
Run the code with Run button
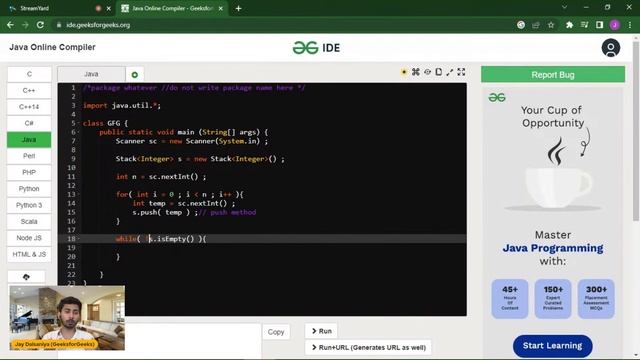(x=322, y=331)
